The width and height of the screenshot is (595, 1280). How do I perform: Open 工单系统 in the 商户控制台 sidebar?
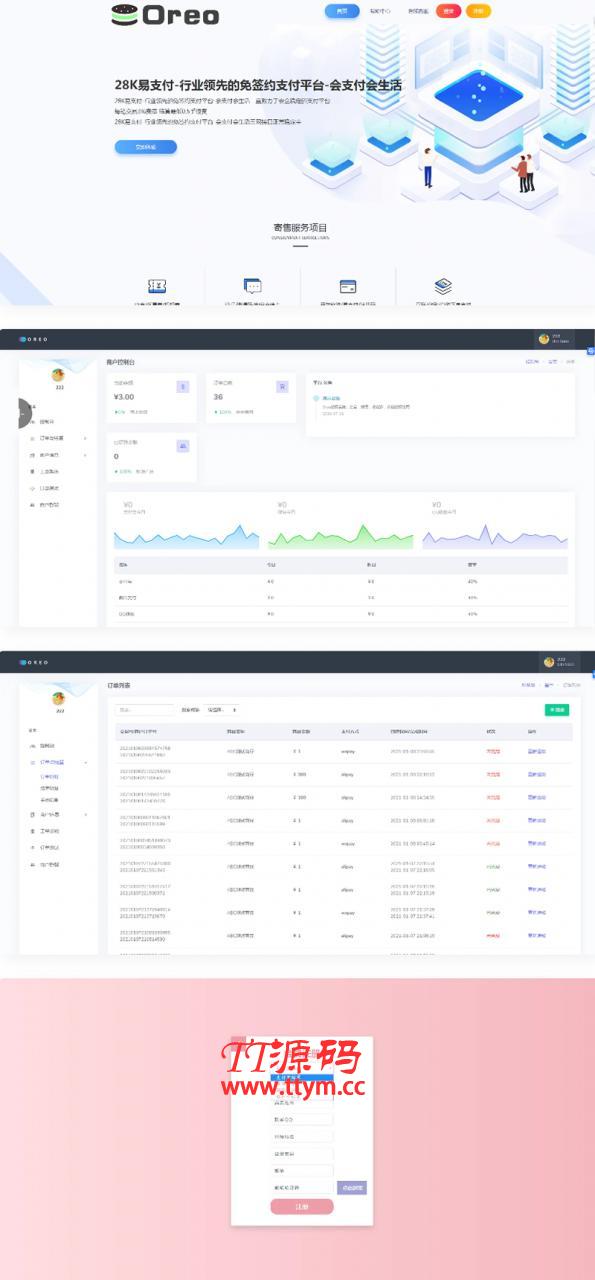coord(48,471)
